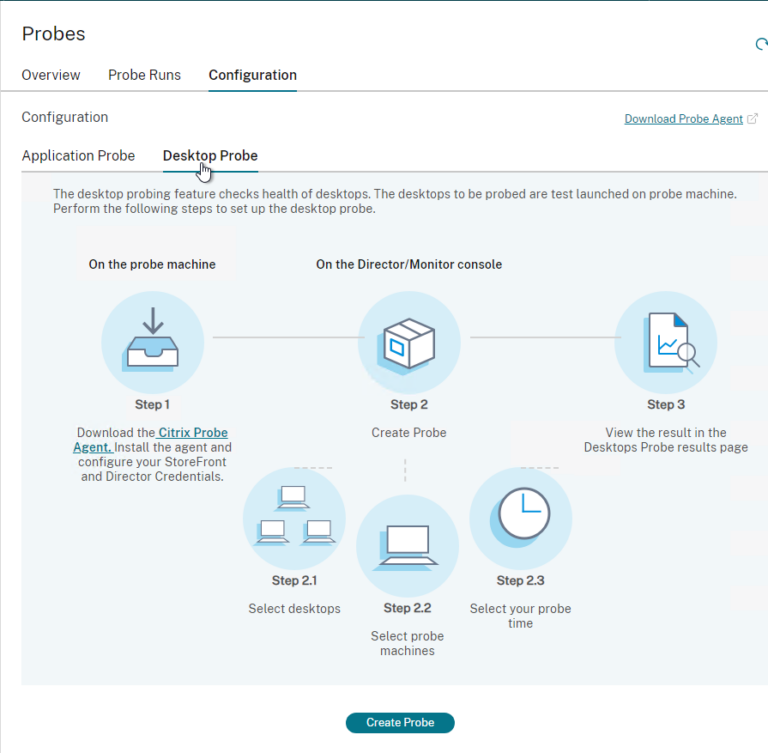Switch to the Overview tab

(x=51, y=75)
